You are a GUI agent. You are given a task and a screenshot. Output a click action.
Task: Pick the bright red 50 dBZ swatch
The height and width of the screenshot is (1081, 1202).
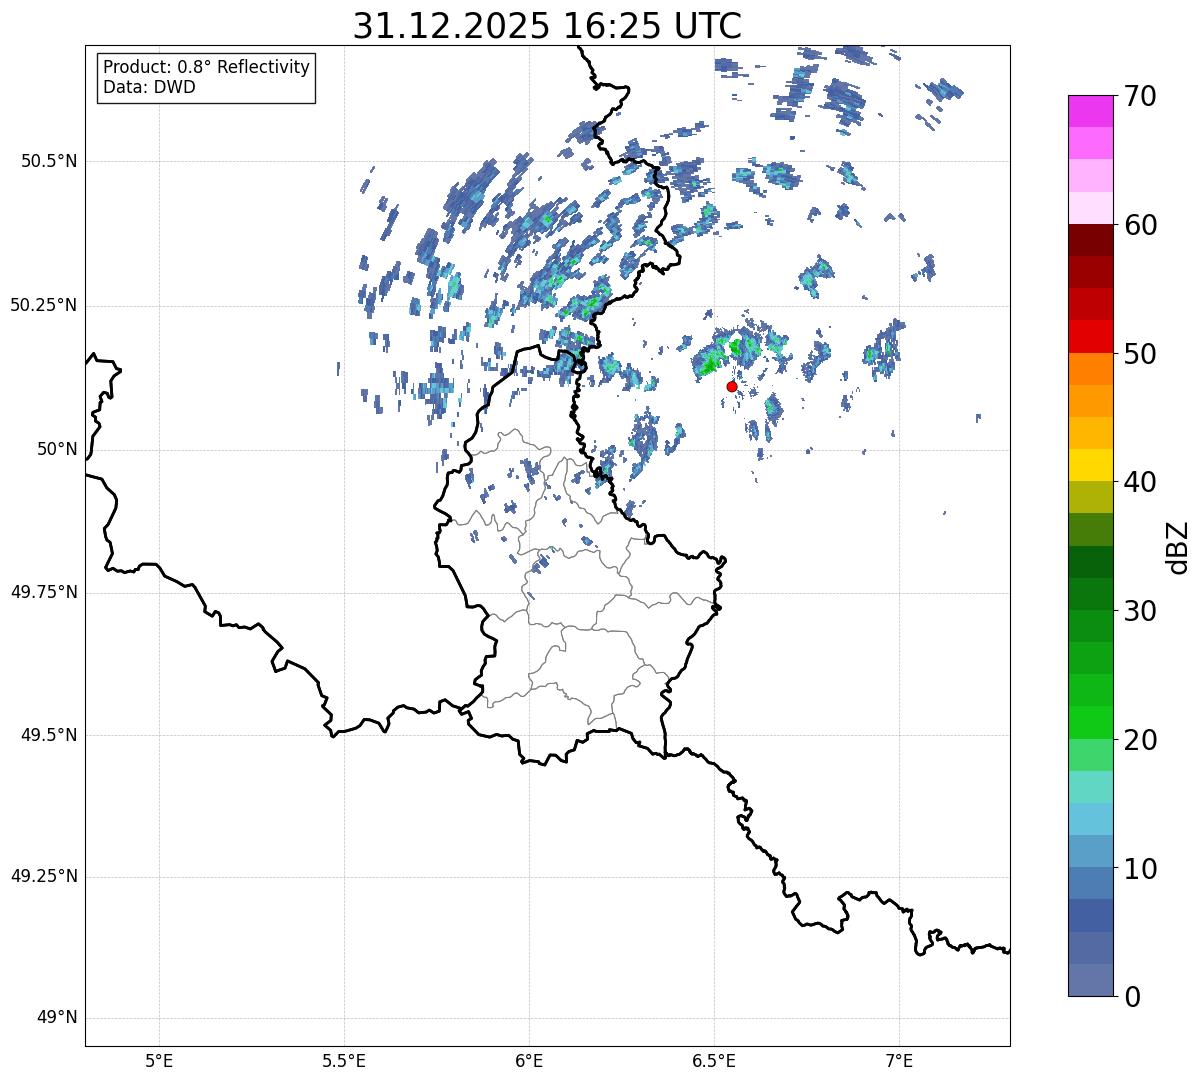point(1090,337)
